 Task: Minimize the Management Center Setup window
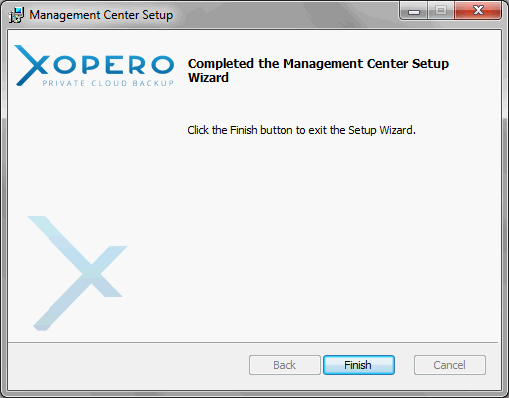[414, 11]
